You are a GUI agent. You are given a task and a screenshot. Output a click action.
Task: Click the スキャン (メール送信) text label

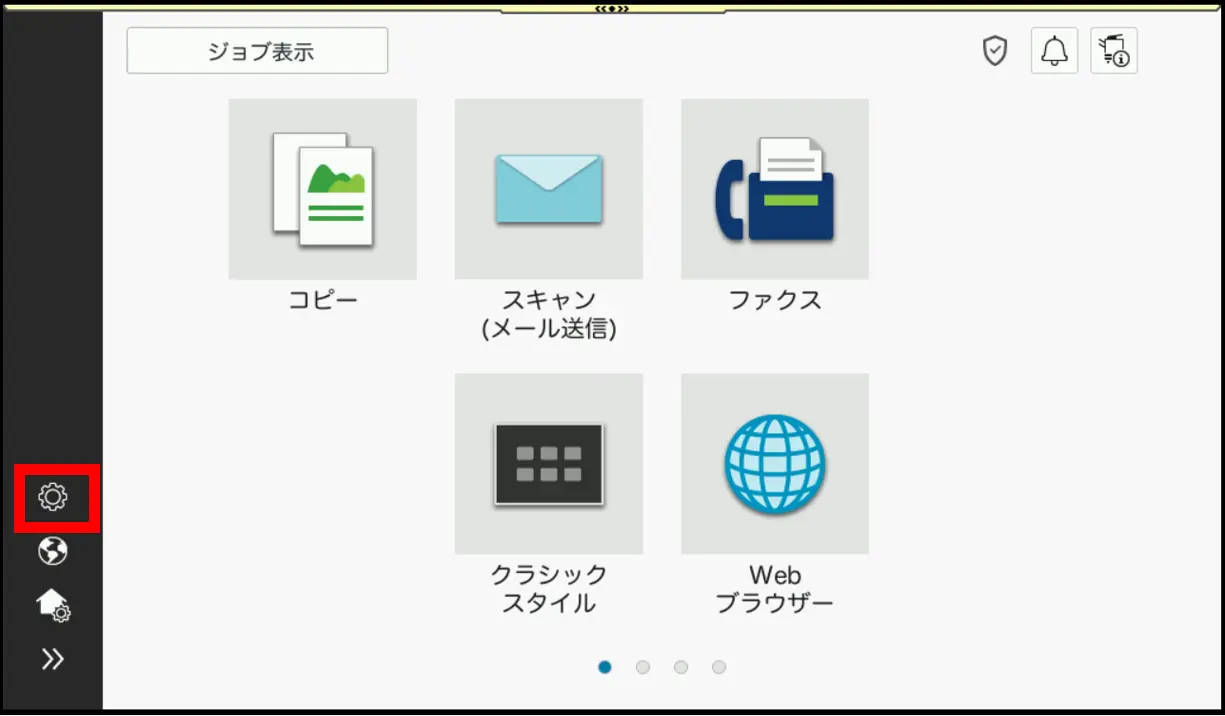click(x=548, y=314)
